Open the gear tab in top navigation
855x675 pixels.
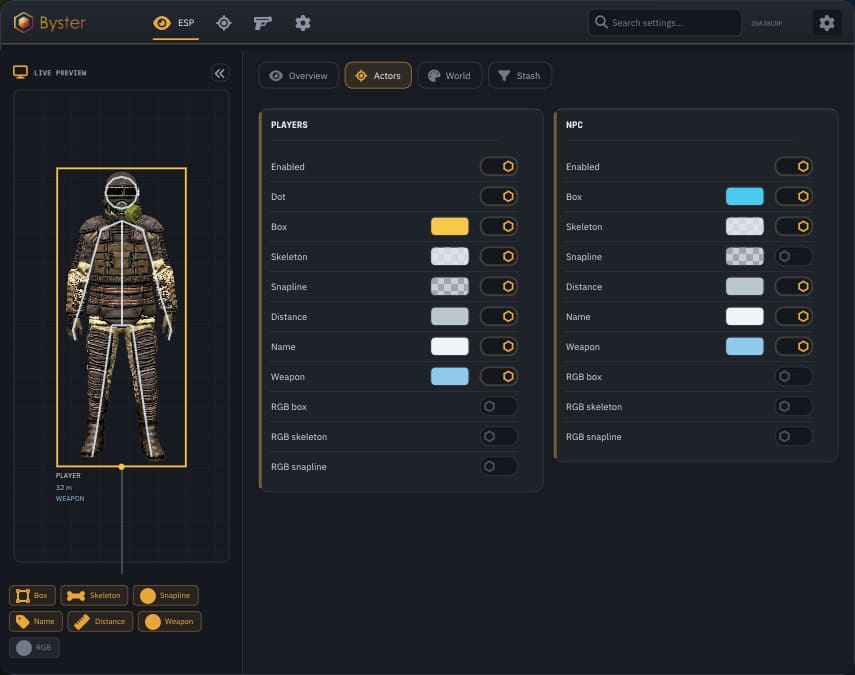(x=303, y=23)
